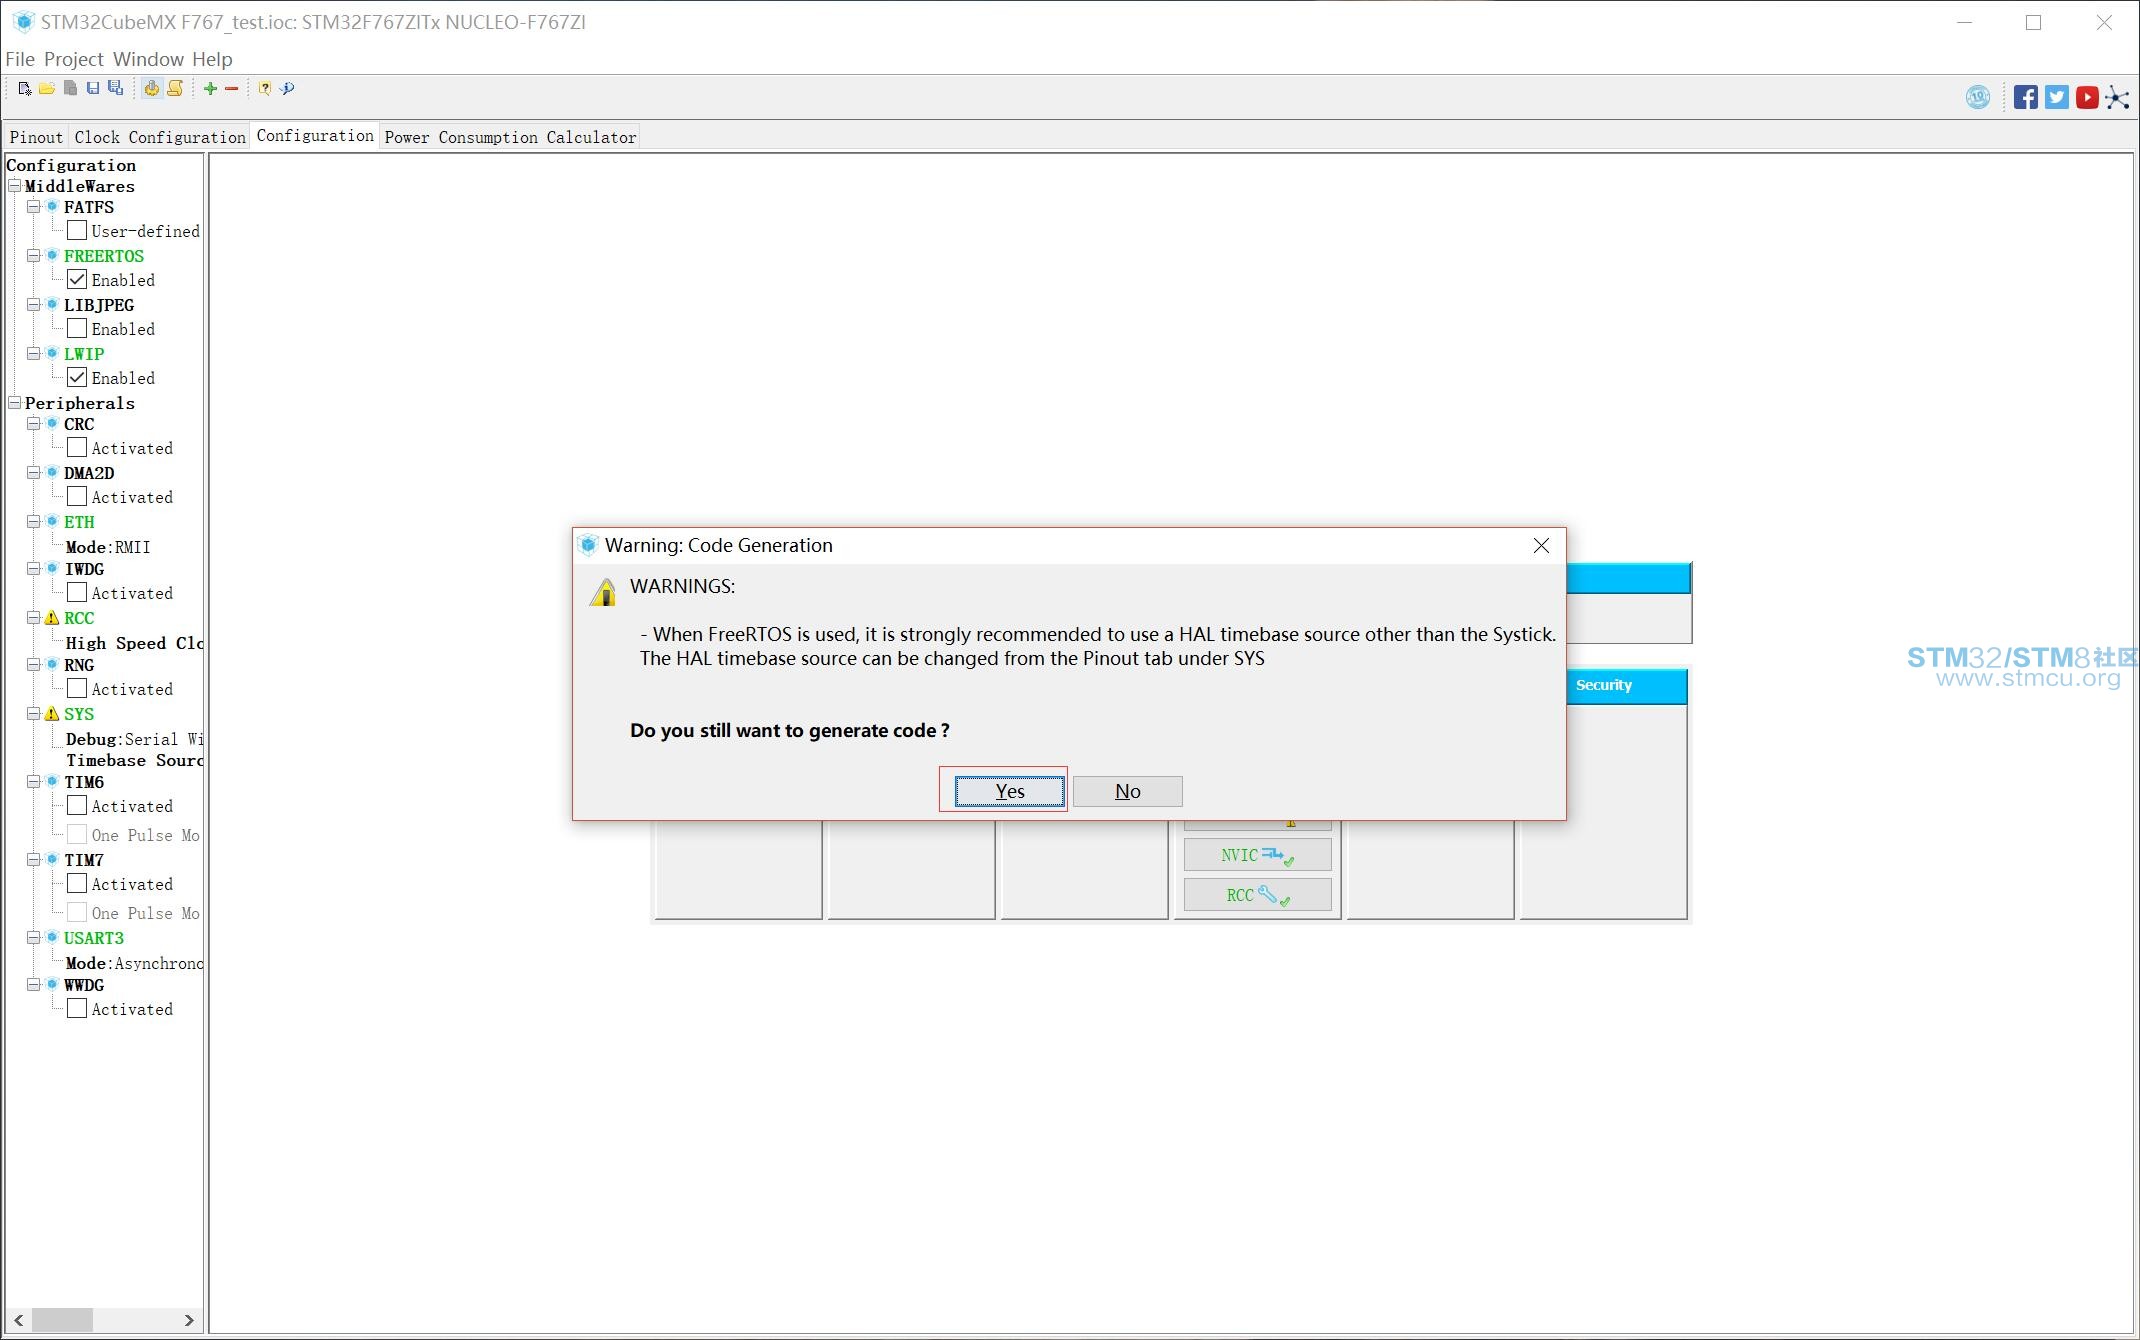Decline code generation with No
Viewport: 2140px width, 1340px height.
coord(1127,791)
